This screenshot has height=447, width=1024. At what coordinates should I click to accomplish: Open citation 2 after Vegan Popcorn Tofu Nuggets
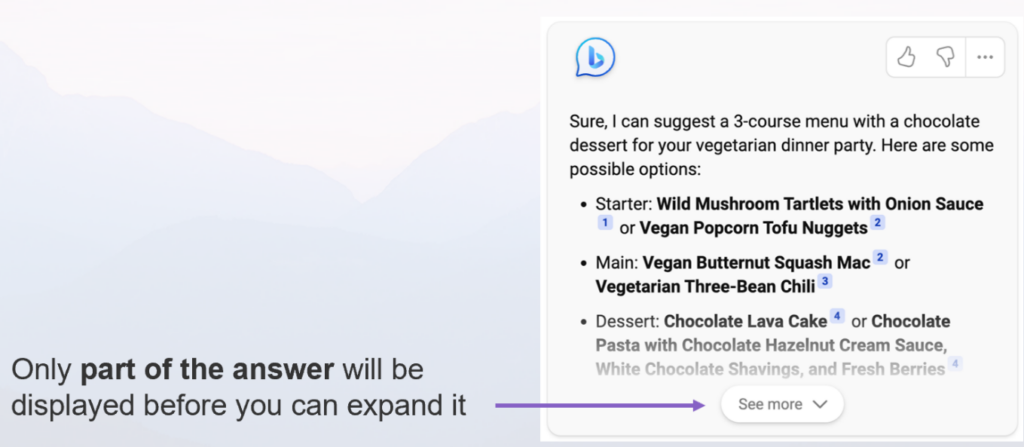[878, 222]
